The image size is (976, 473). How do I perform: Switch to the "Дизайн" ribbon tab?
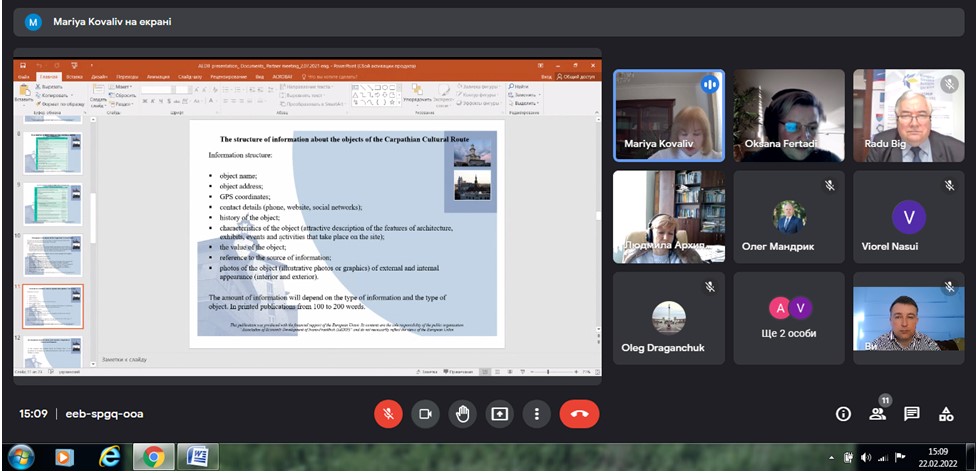coord(100,76)
